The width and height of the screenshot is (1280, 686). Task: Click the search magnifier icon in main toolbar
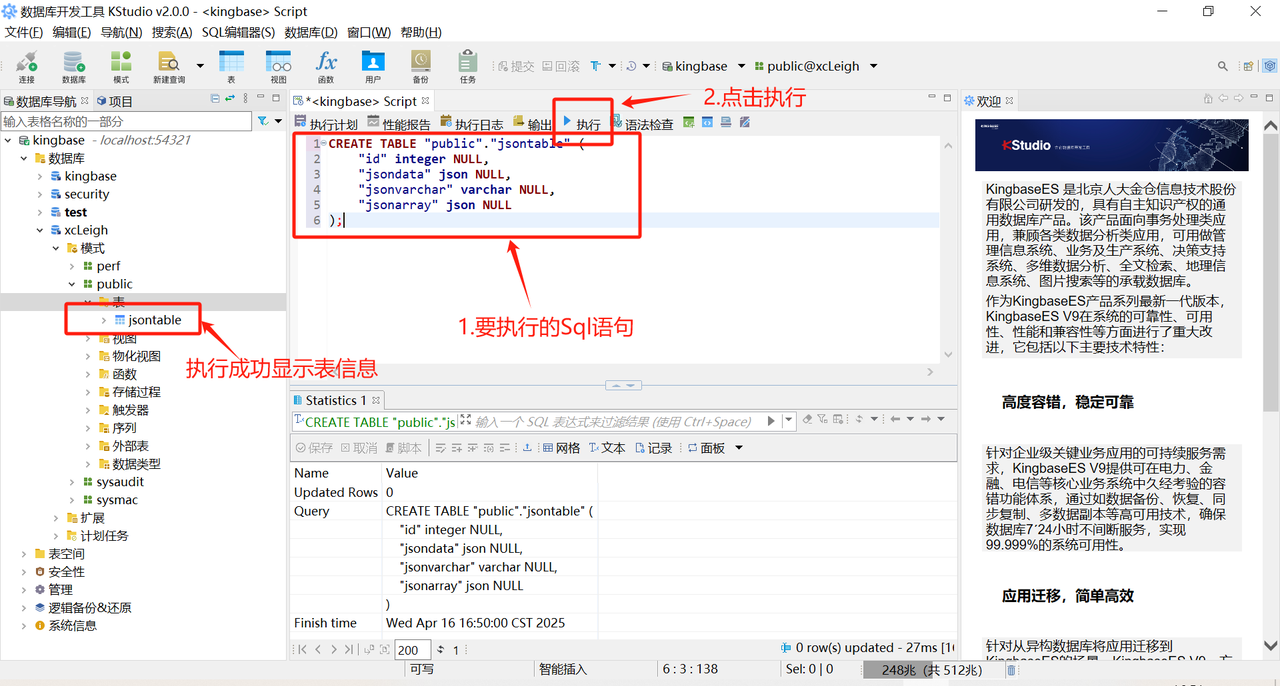point(1223,66)
